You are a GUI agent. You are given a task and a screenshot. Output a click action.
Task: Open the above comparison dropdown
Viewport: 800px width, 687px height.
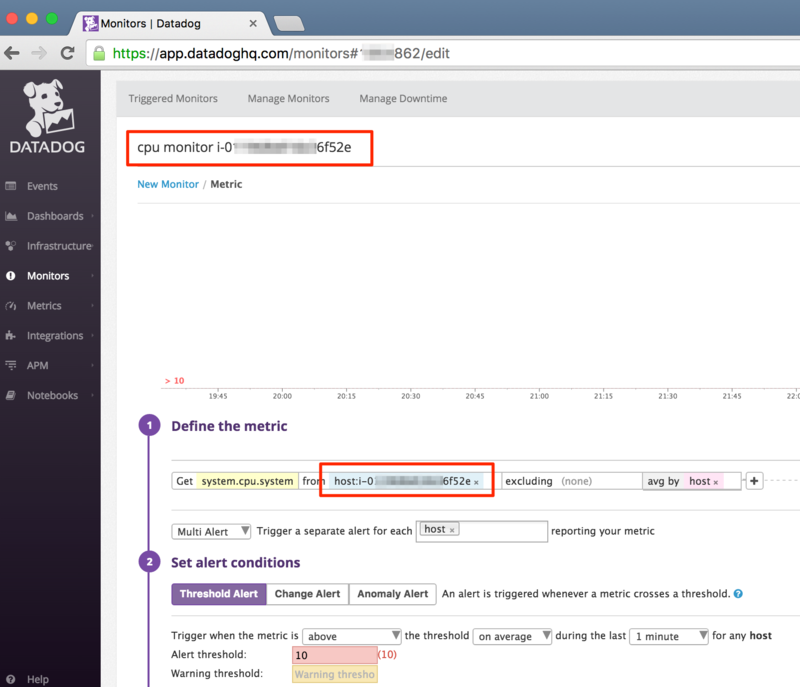click(352, 637)
